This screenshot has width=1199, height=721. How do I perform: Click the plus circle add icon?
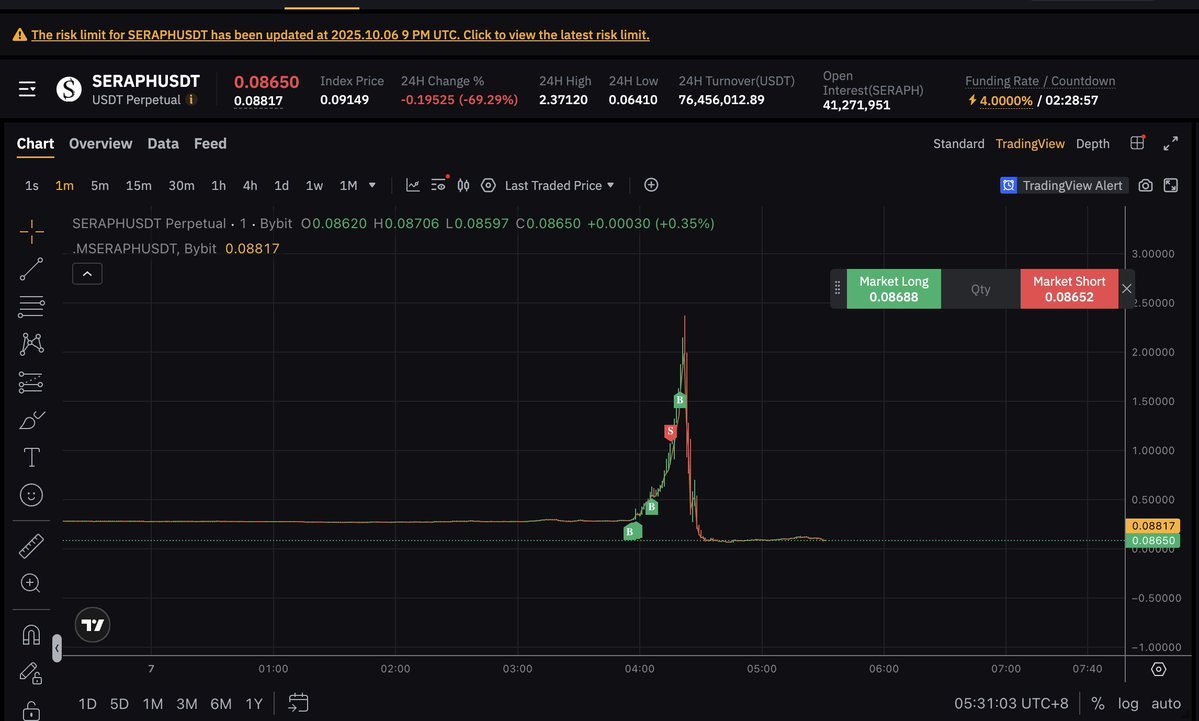651,185
